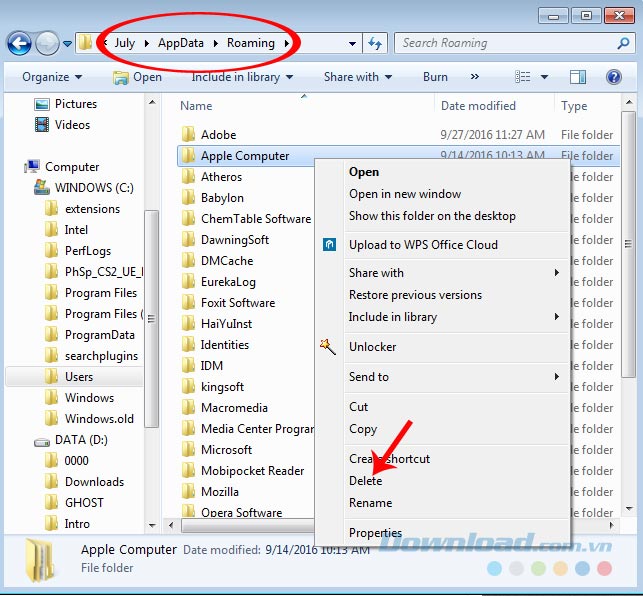Viewport: 643px width, 596px height.
Task: Expand the Share with toolbar dropdown
Action: pyautogui.click(x=357, y=77)
